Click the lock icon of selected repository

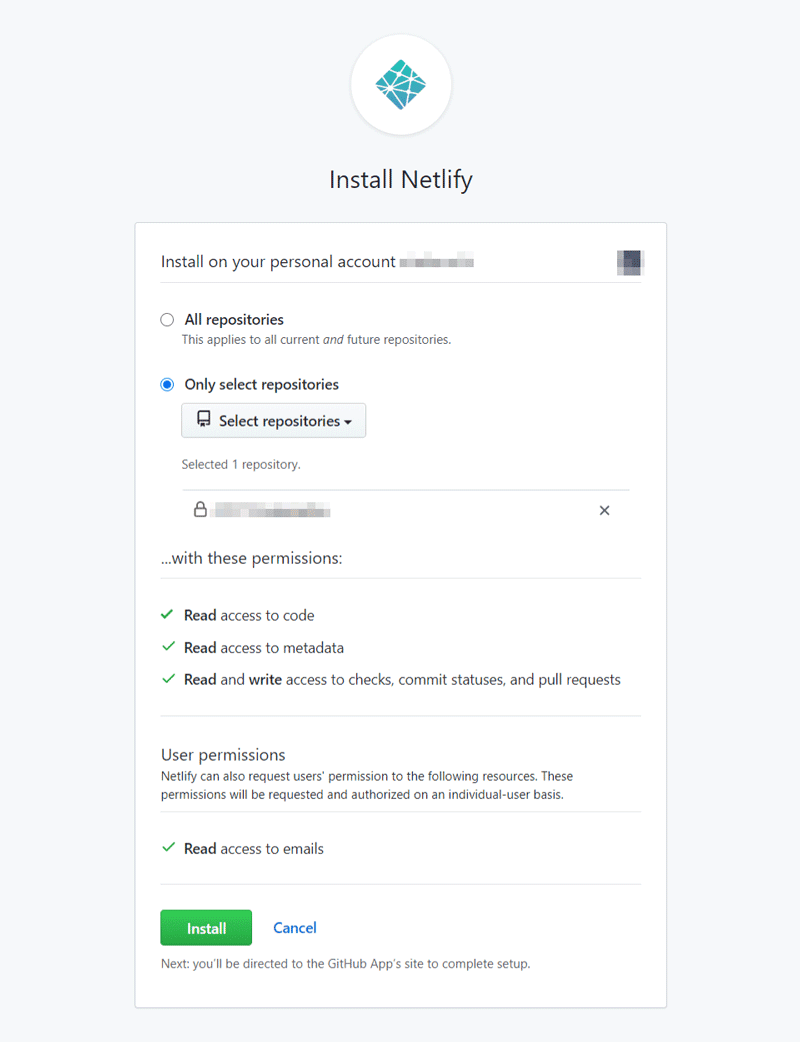(200, 510)
